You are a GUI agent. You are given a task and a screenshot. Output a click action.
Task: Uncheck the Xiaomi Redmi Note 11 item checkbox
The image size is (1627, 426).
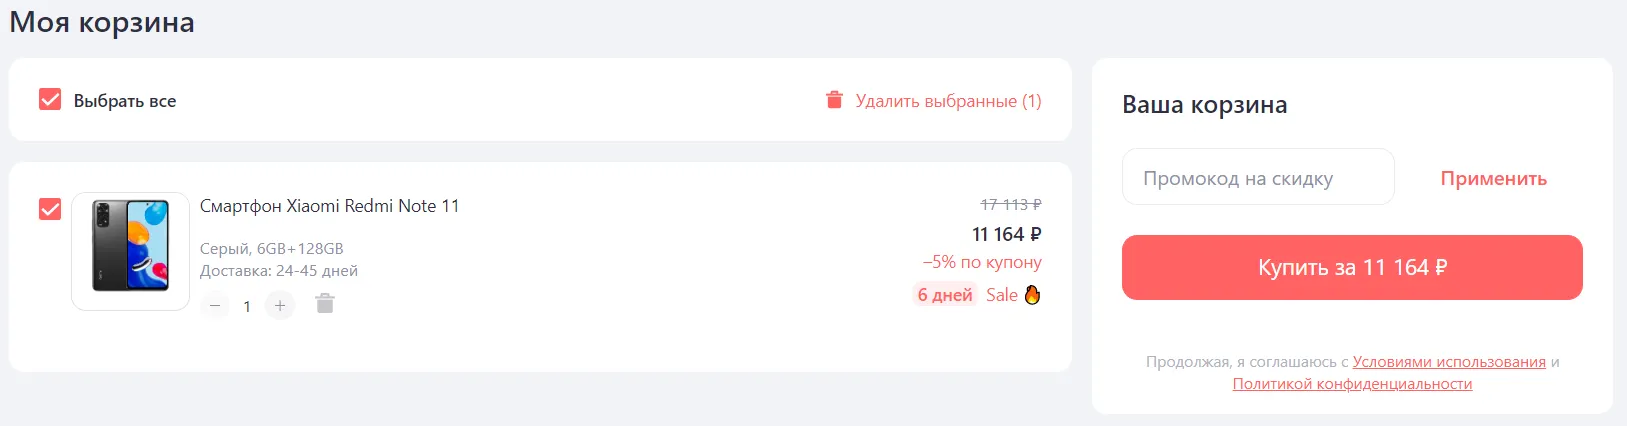pyautogui.click(x=50, y=209)
